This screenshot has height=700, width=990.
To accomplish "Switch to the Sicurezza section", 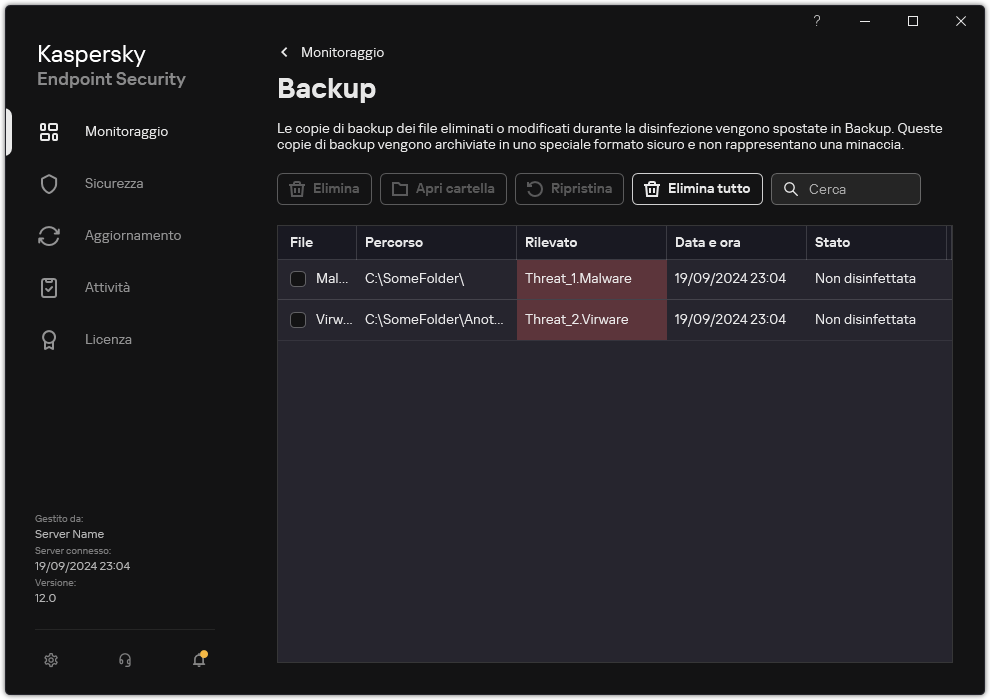I will (x=113, y=183).
